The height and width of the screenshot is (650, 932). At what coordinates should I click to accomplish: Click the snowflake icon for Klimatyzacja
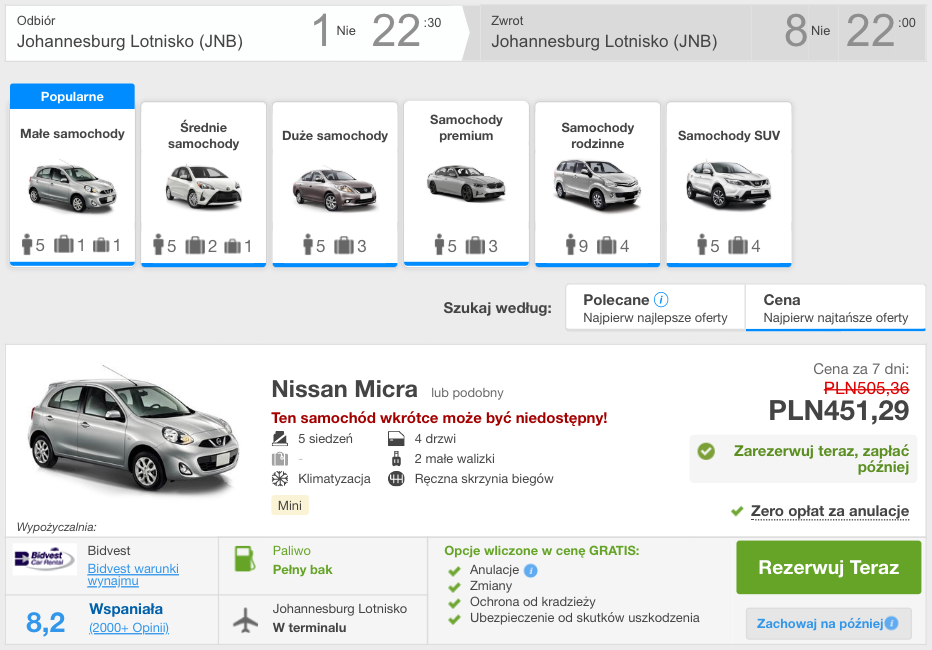[280, 479]
